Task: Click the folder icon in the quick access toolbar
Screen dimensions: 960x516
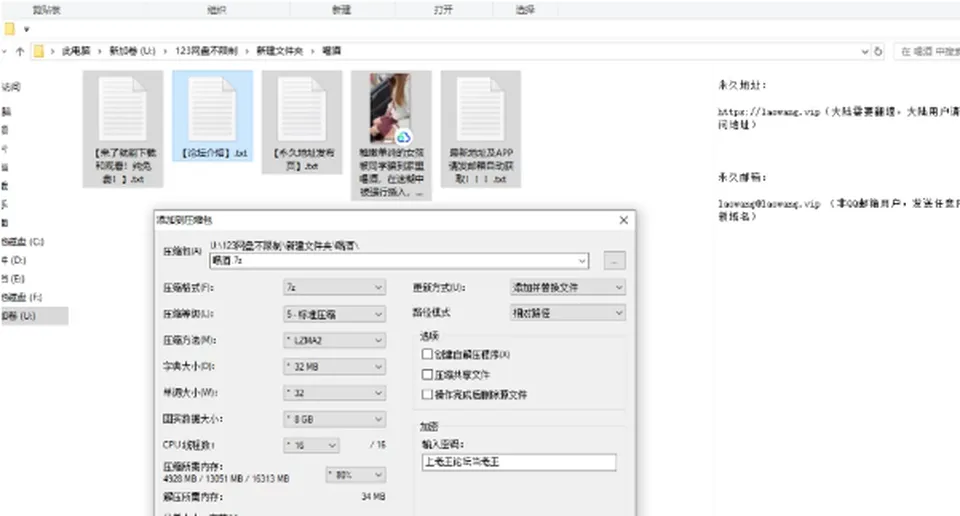Action: tap(9, 29)
